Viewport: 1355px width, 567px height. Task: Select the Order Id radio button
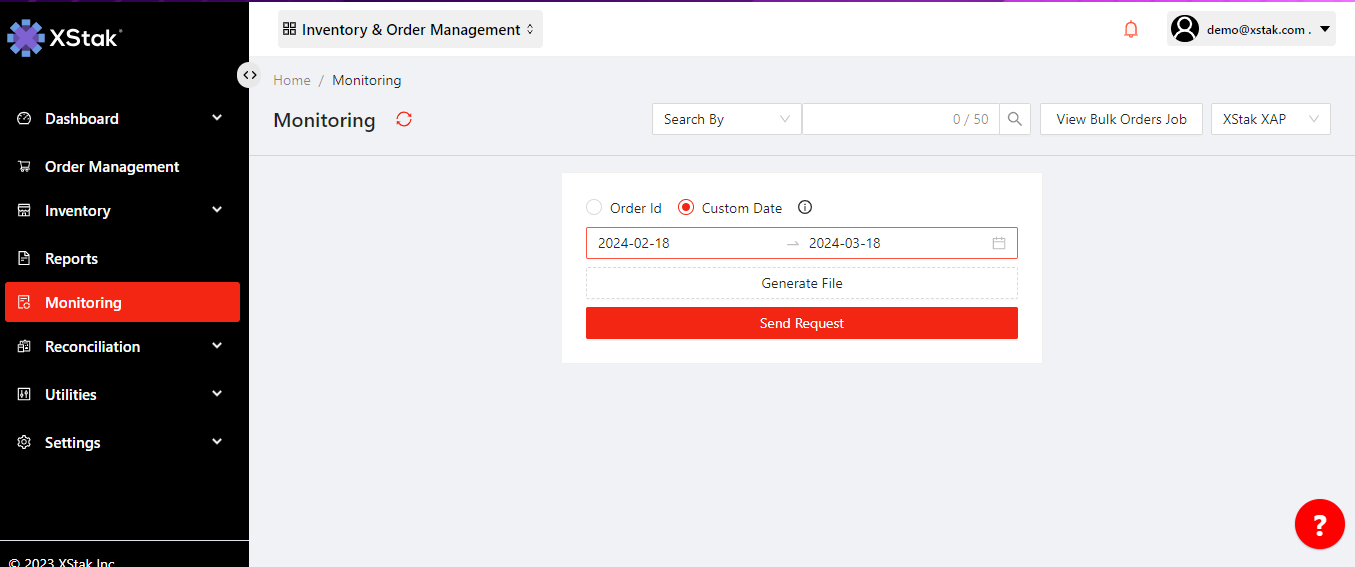(594, 208)
